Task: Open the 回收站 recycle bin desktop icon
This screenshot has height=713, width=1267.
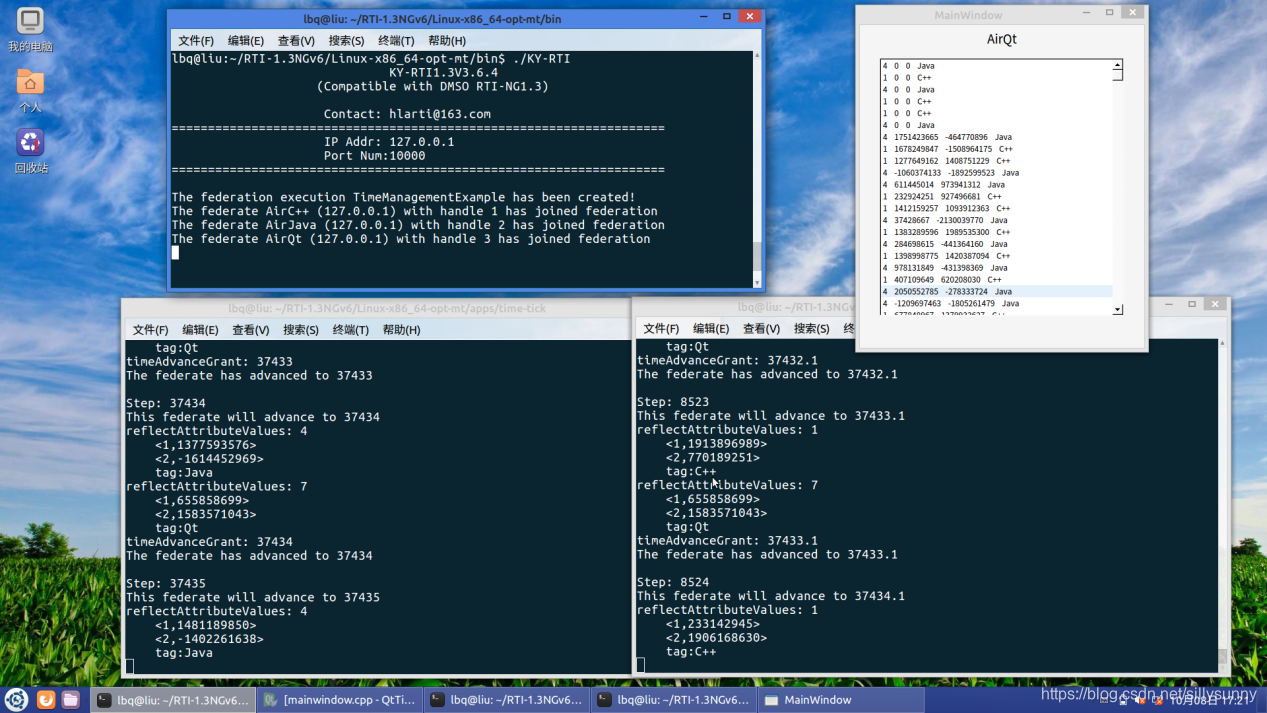Action: coord(30,150)
